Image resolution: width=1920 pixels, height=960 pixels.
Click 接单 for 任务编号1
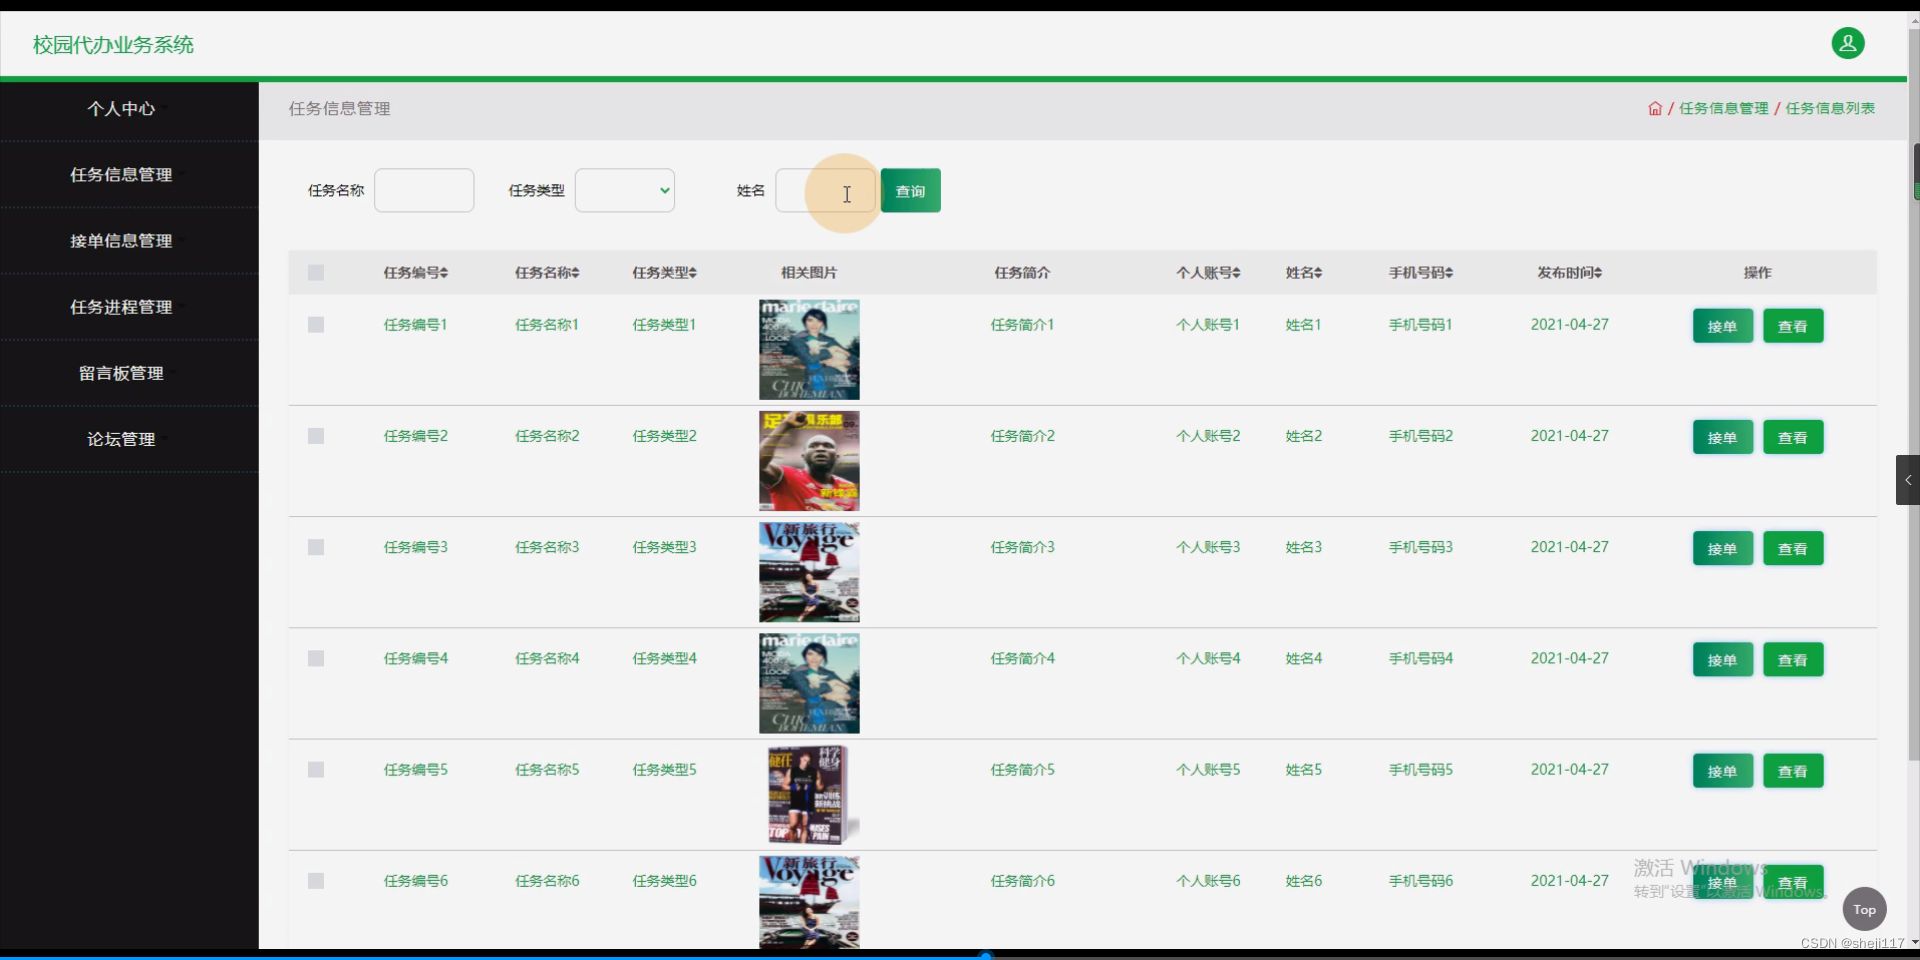[1722, 326]
